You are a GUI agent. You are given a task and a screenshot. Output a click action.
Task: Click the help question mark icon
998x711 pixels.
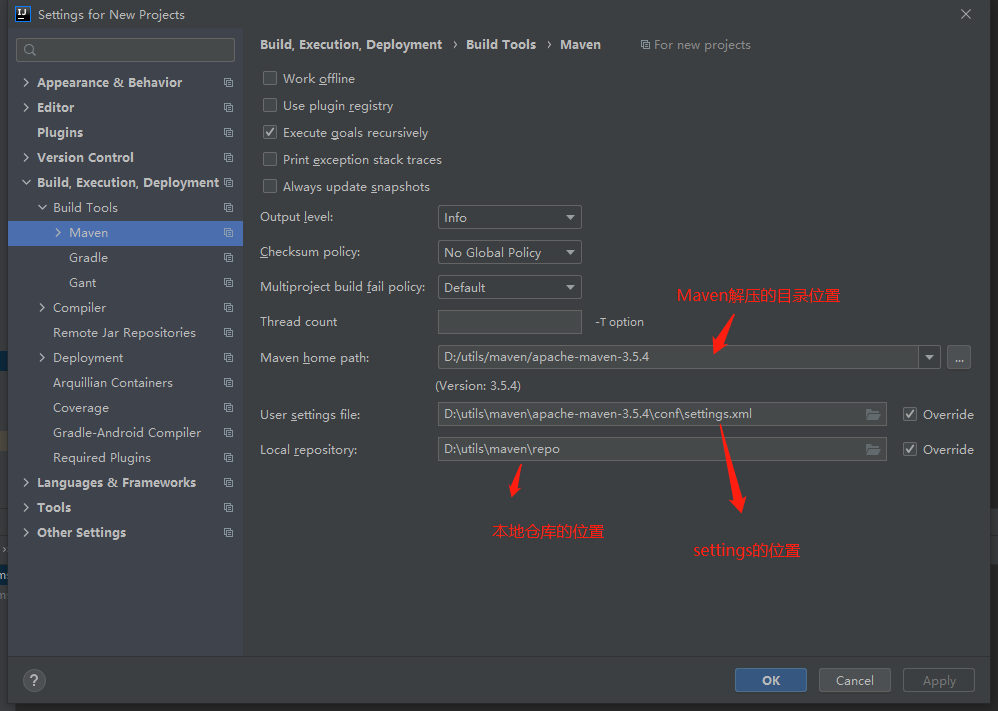click(34, 680)
